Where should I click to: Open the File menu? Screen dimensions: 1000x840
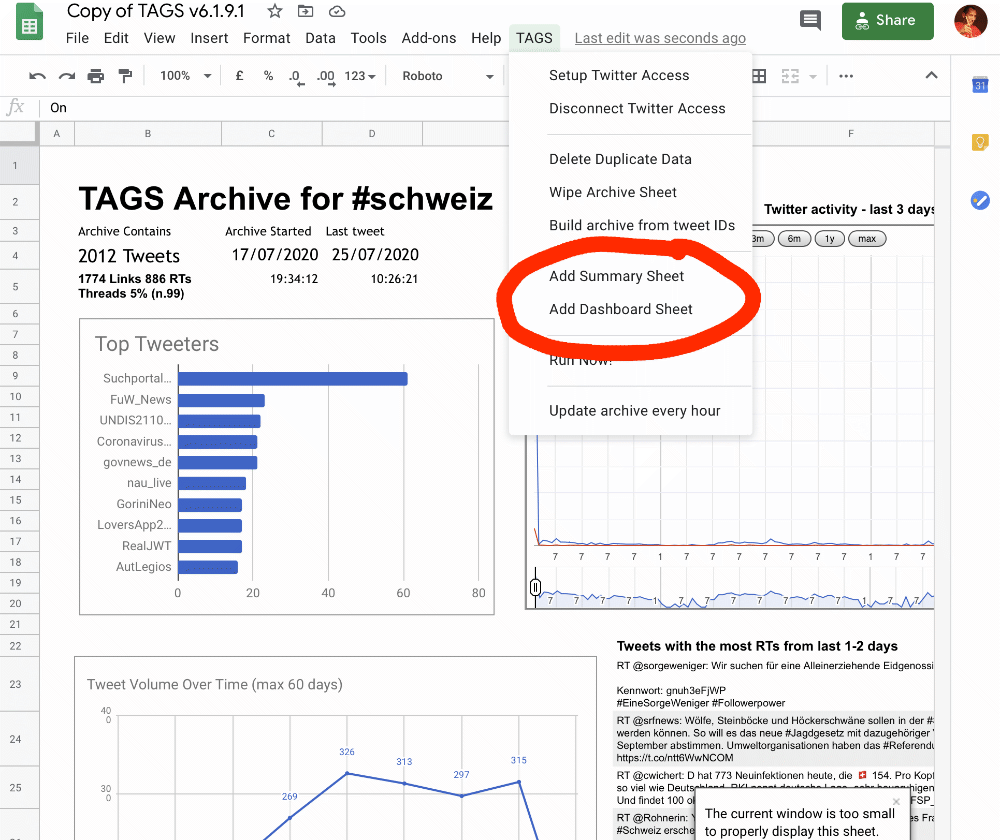[x=77, y=38]
